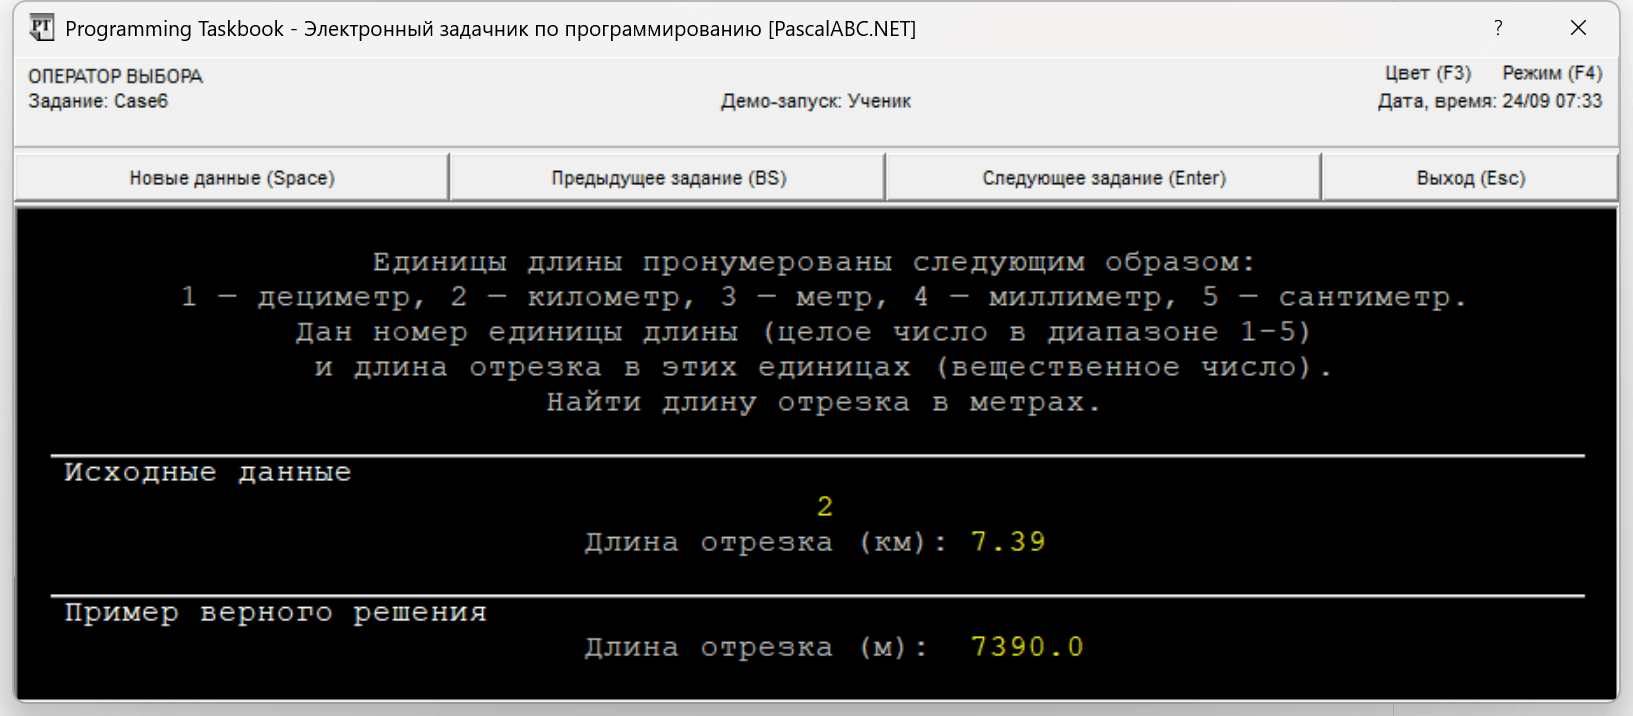Generate new data with Новые данные button
This screenshot has height=716, width=1633.
pyautogui.click(x=232, y=178)
